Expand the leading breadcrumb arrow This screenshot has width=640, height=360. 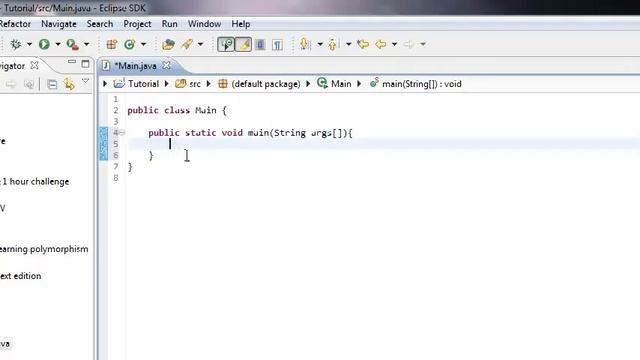pos(105,84)
